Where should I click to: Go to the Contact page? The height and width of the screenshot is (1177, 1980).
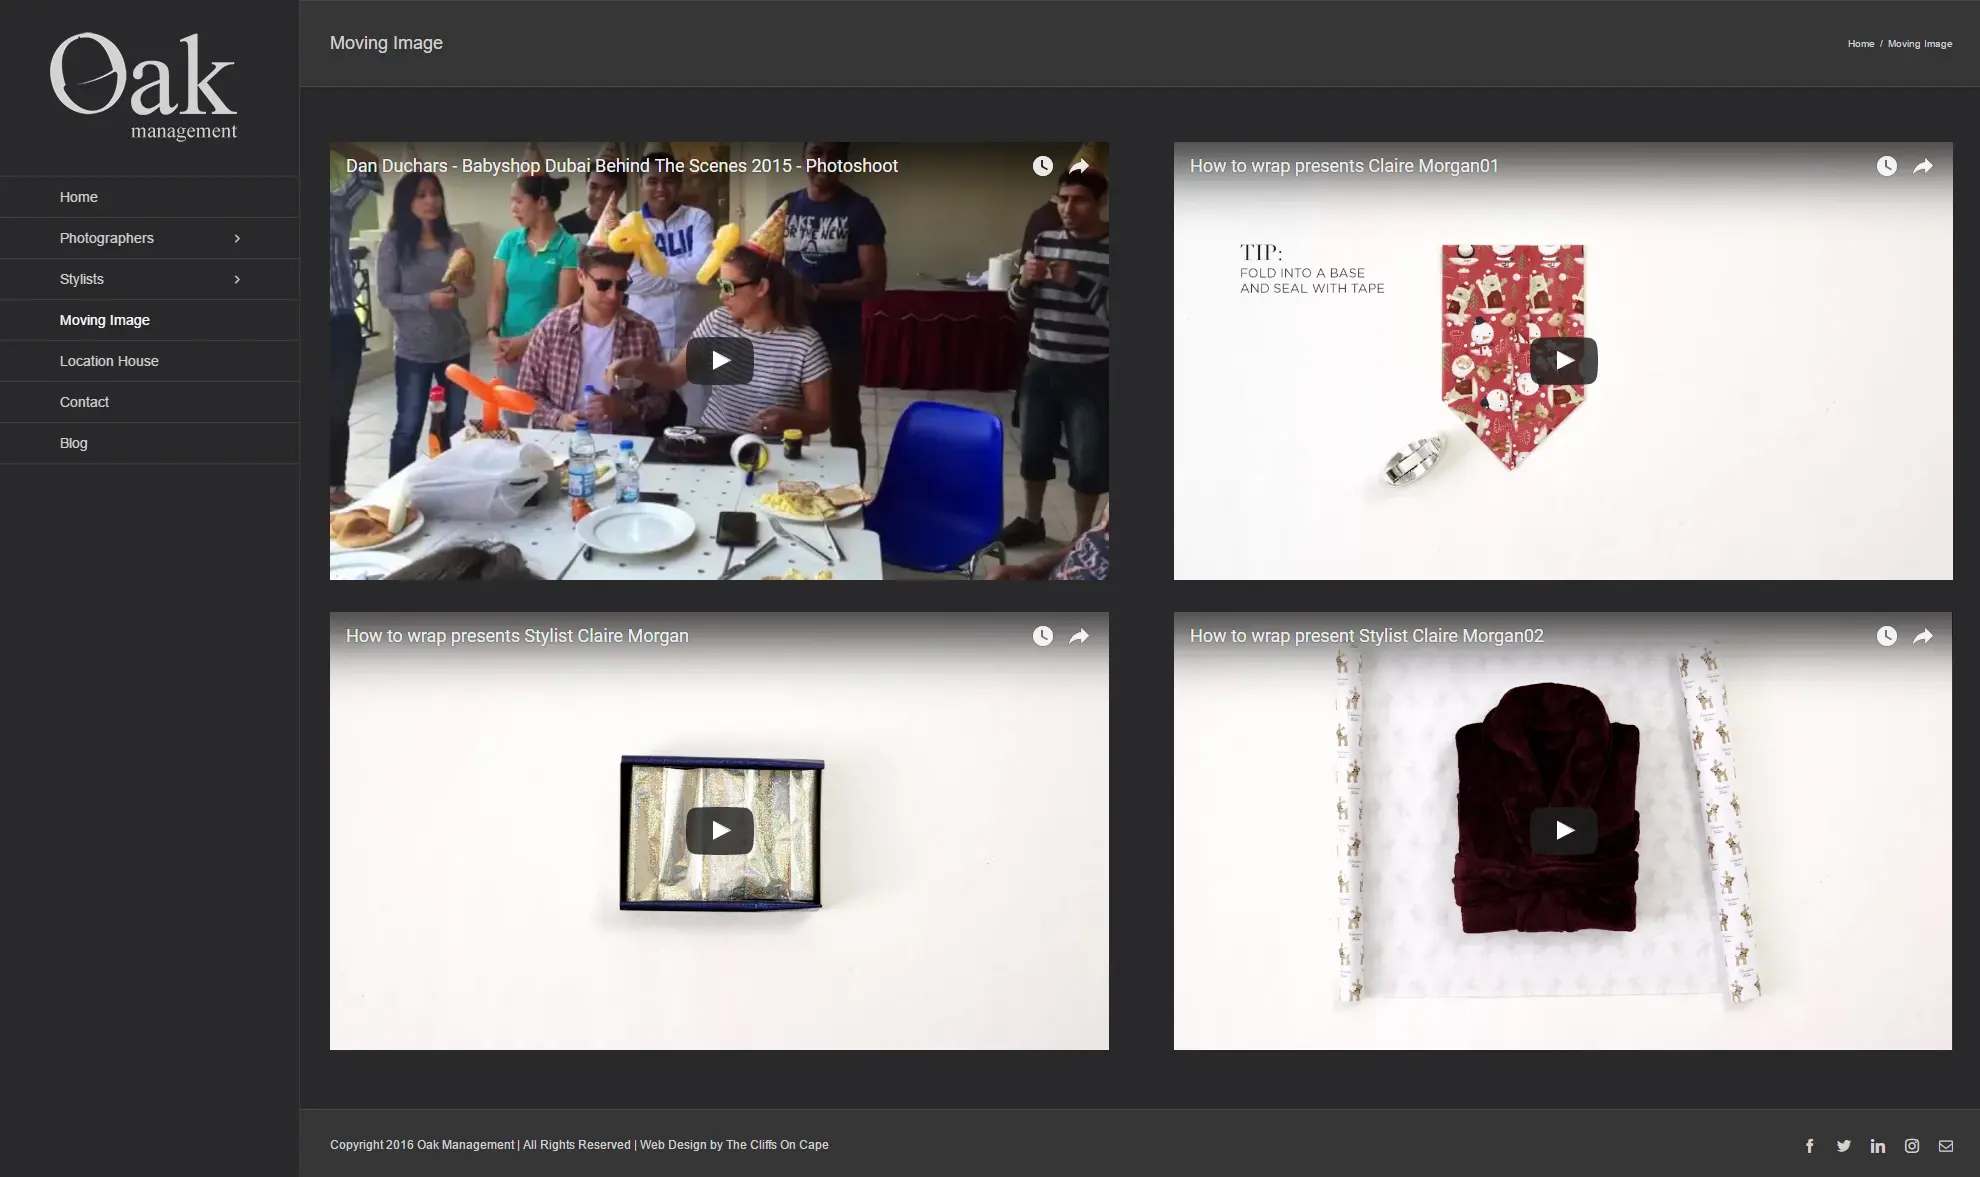pyautogui.click(x=84, y=402)
